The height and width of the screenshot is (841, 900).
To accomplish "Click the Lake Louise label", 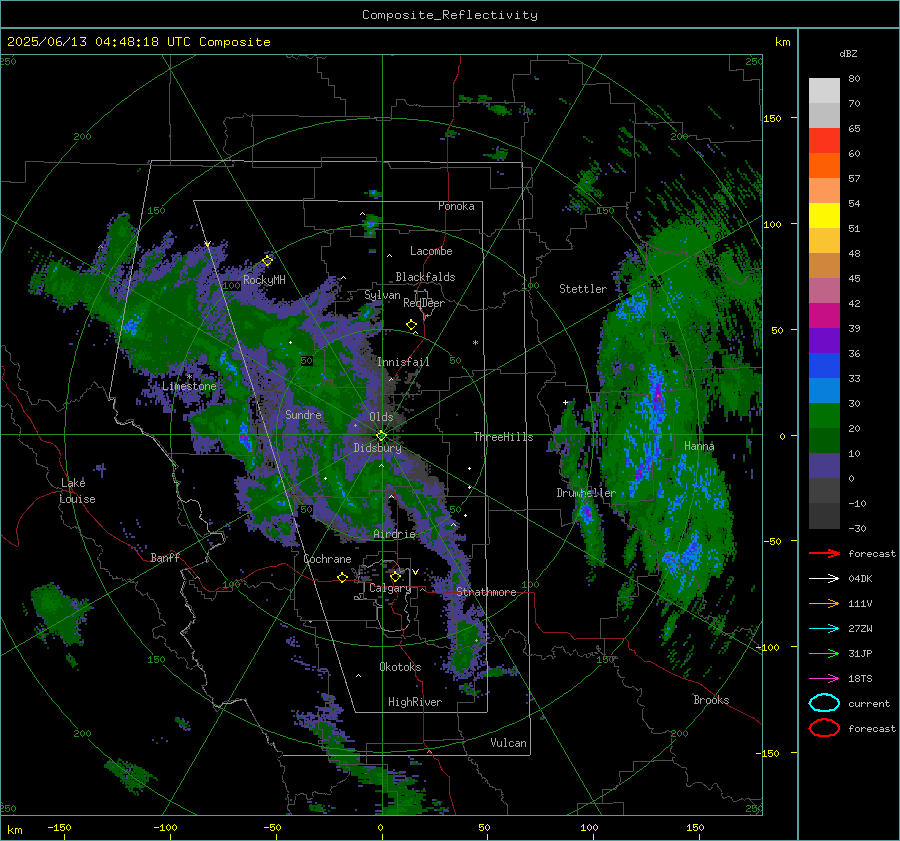I will [x=78, y=491].
